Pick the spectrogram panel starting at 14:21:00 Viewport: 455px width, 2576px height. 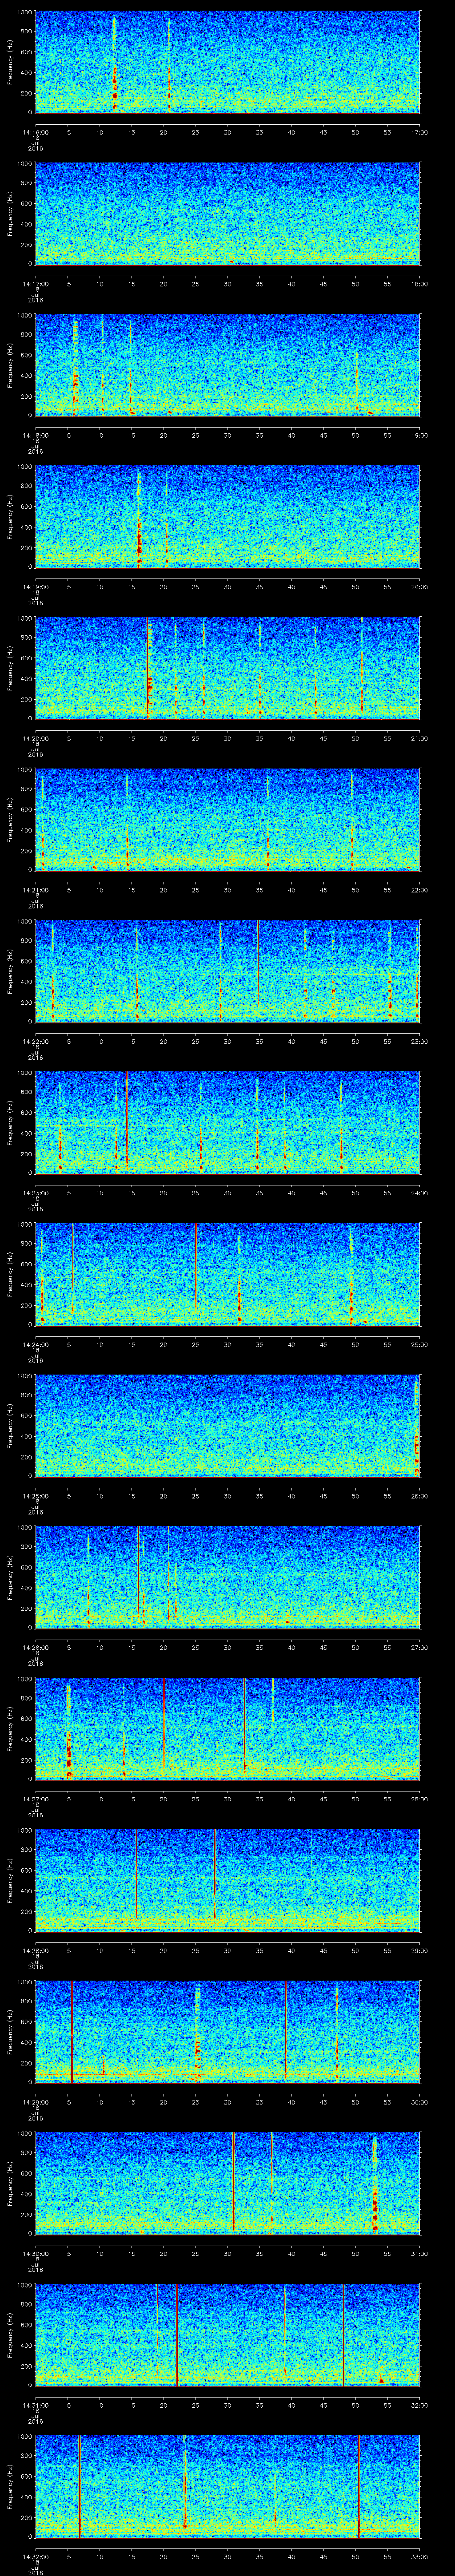pyautogui.click(x=227, y=819)
